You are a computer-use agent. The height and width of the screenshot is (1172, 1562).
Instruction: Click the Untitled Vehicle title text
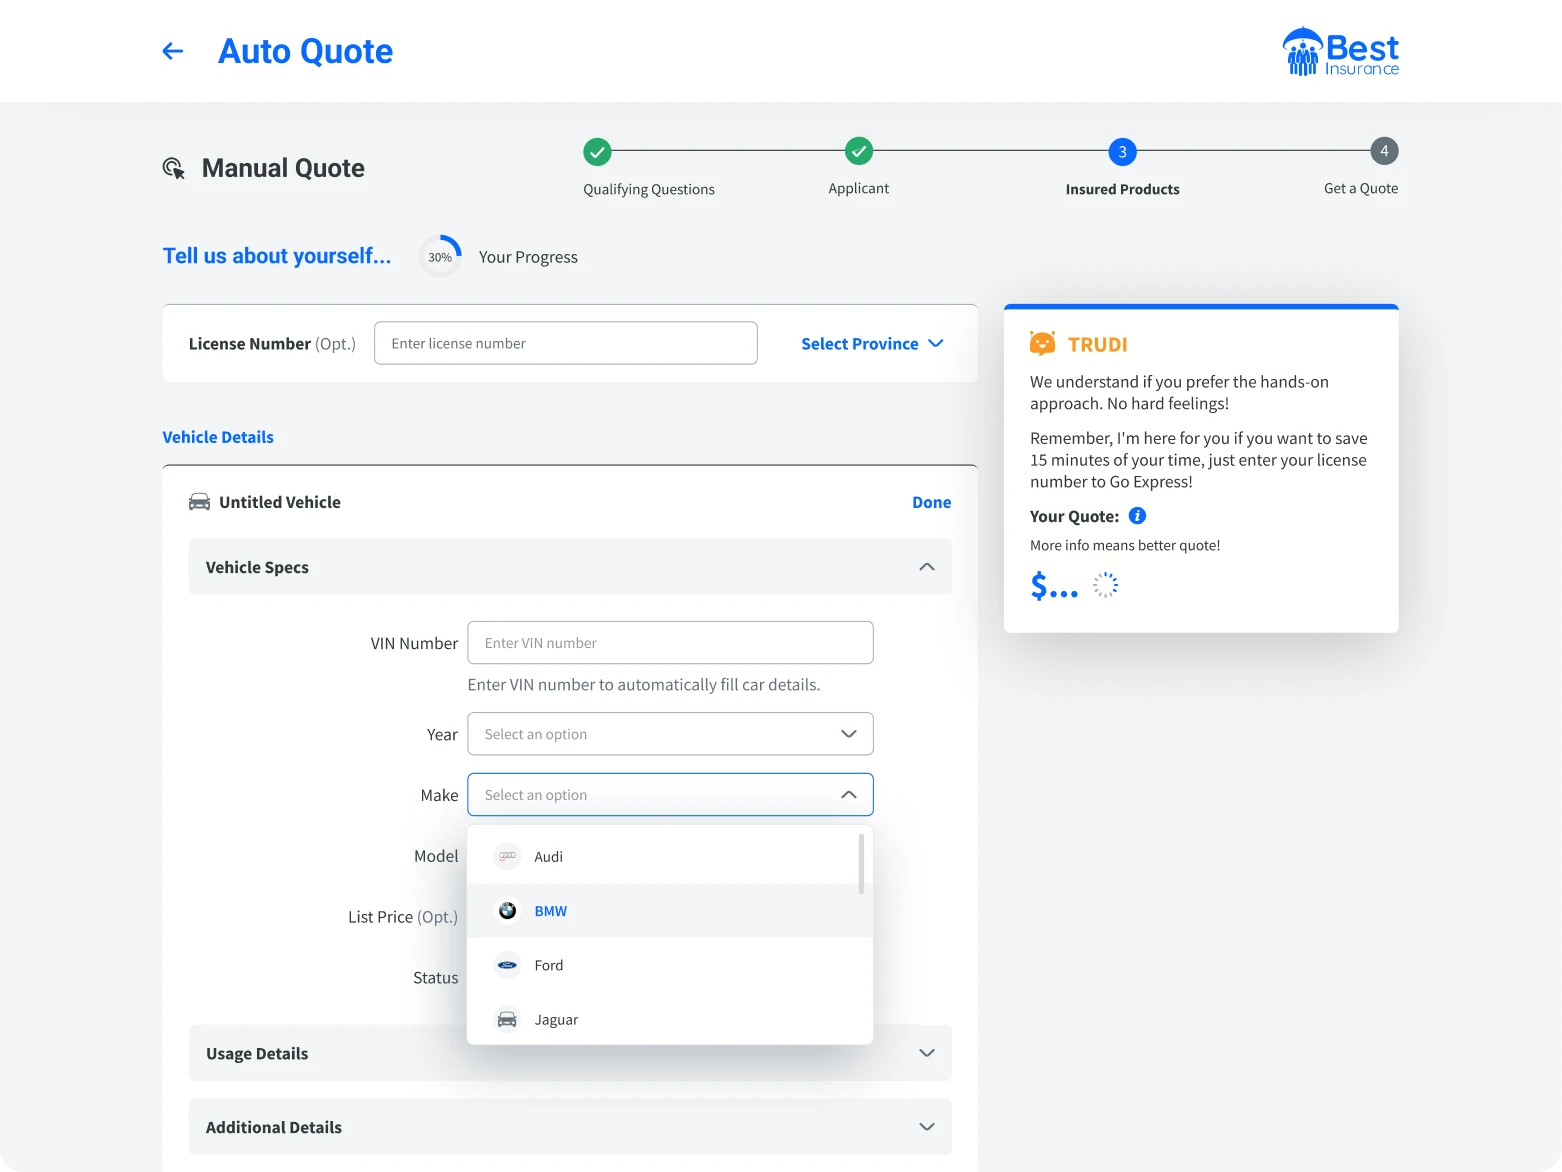click(280, 502)
